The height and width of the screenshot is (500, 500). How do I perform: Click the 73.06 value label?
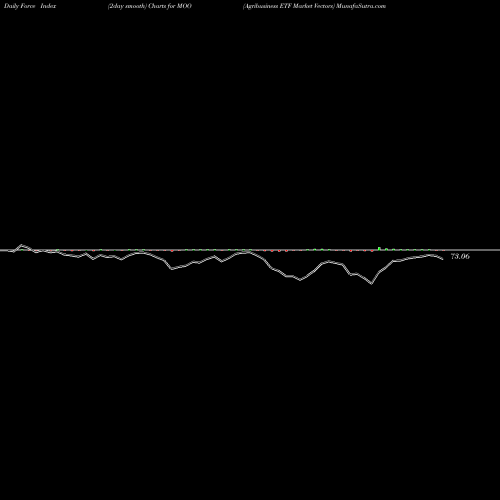[x=460, y=256]
